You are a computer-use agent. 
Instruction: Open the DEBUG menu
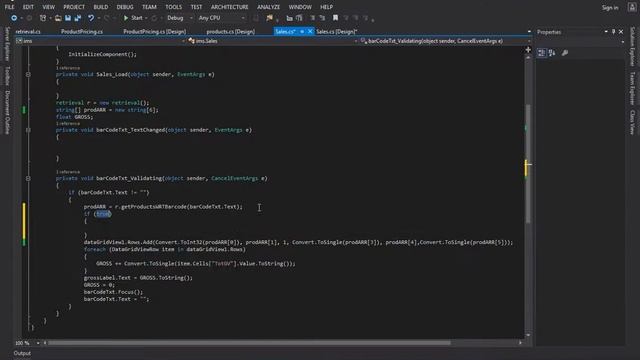click(125, 7)
